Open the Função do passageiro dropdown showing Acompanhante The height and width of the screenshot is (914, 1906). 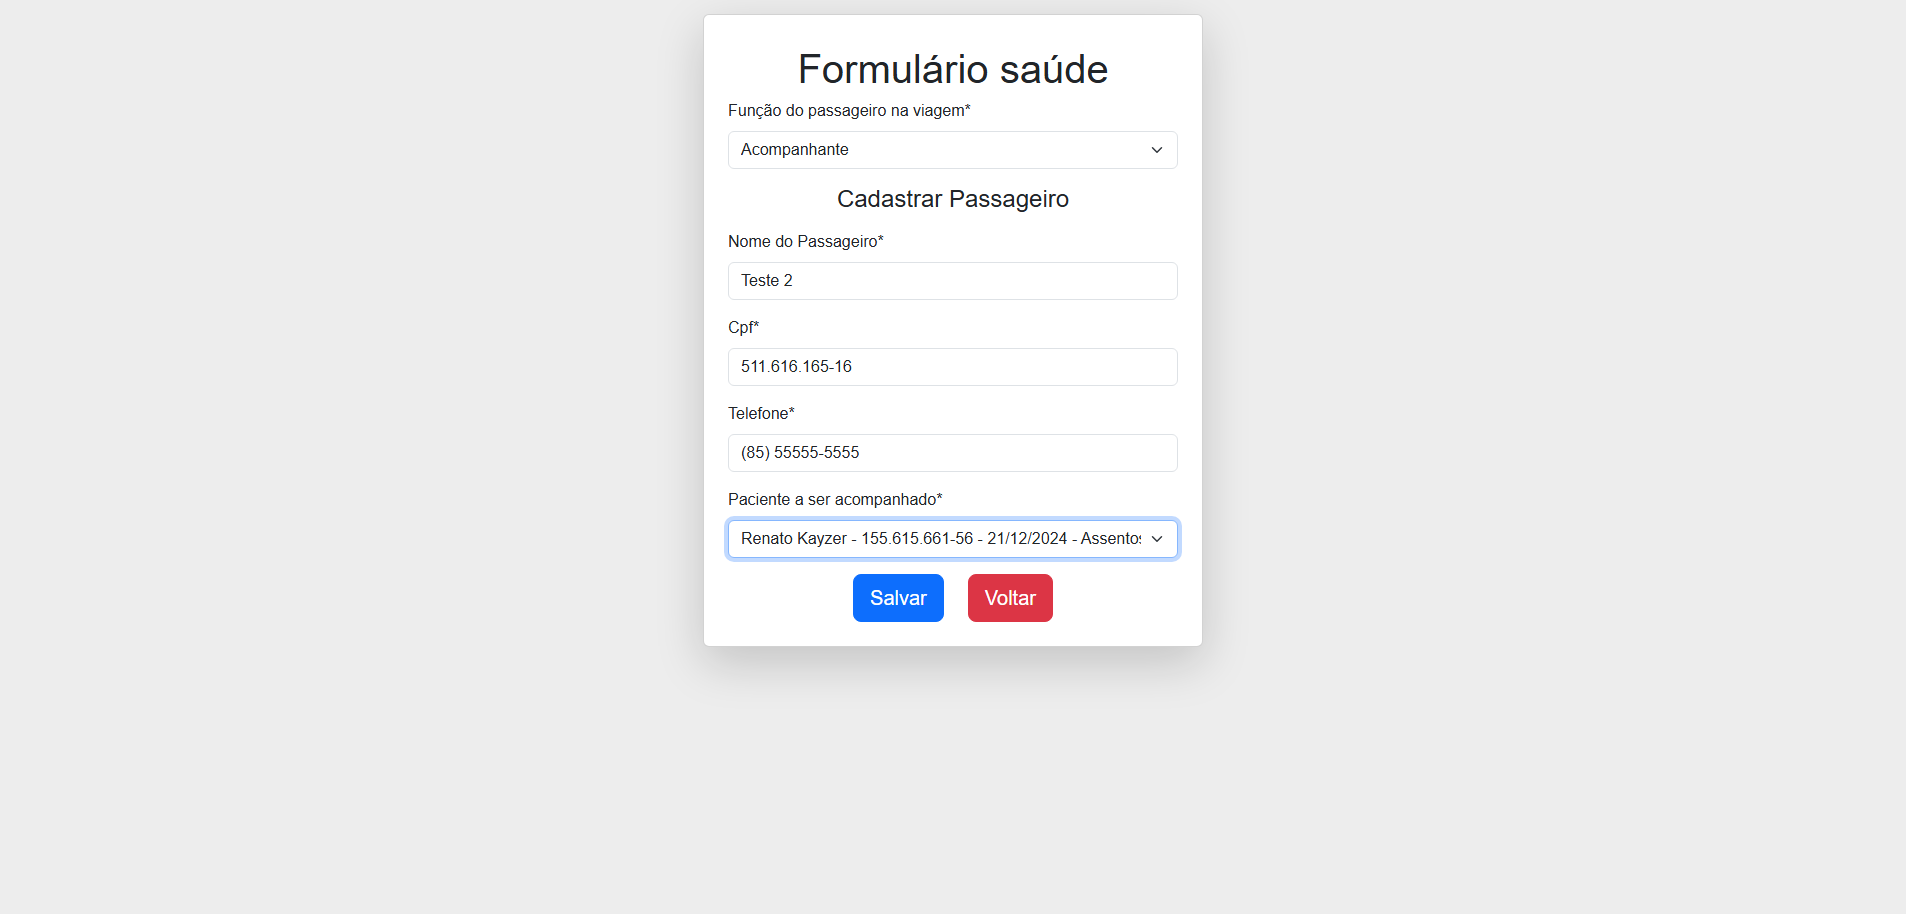[952, 150]
